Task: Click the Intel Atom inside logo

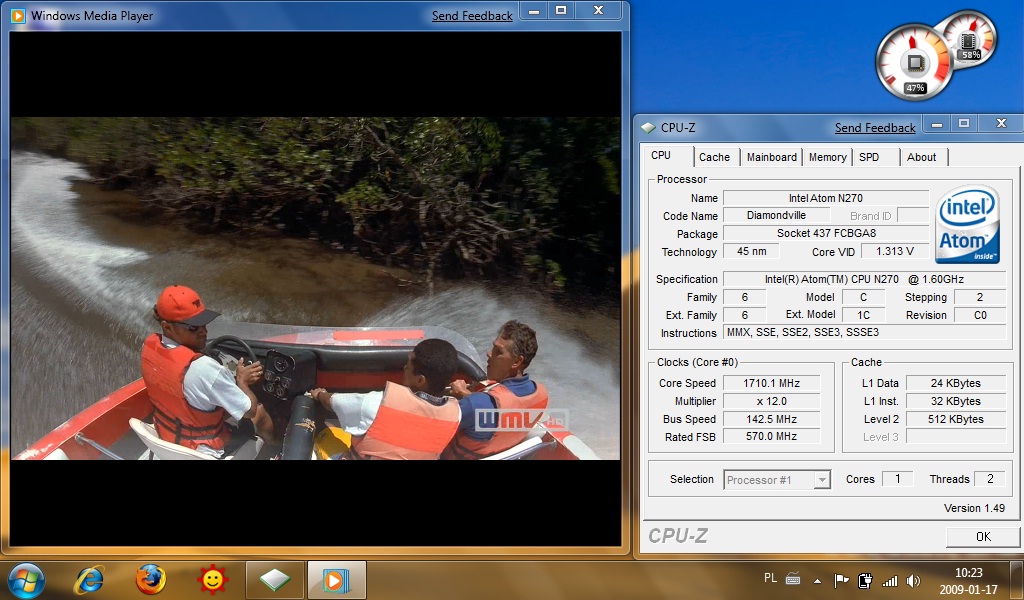Action: (x=967, y=224)
